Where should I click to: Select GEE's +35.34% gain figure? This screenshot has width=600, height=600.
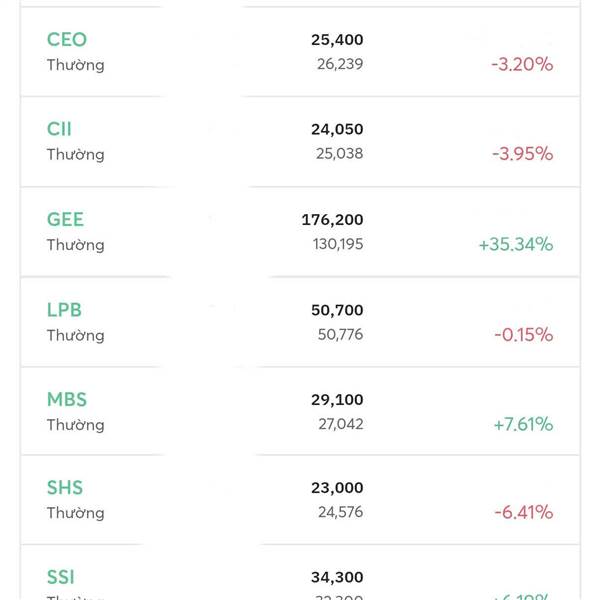[x=516, y=244]
